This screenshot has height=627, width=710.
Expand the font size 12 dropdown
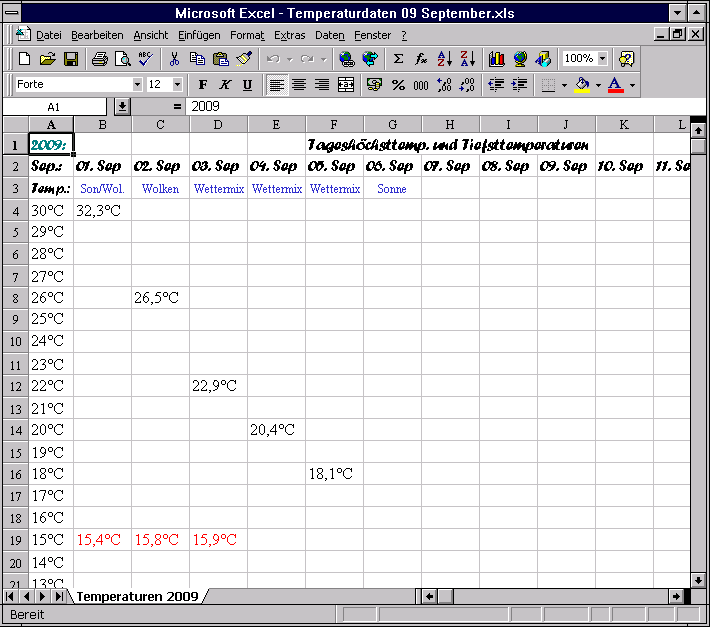(x=178, y=85)
